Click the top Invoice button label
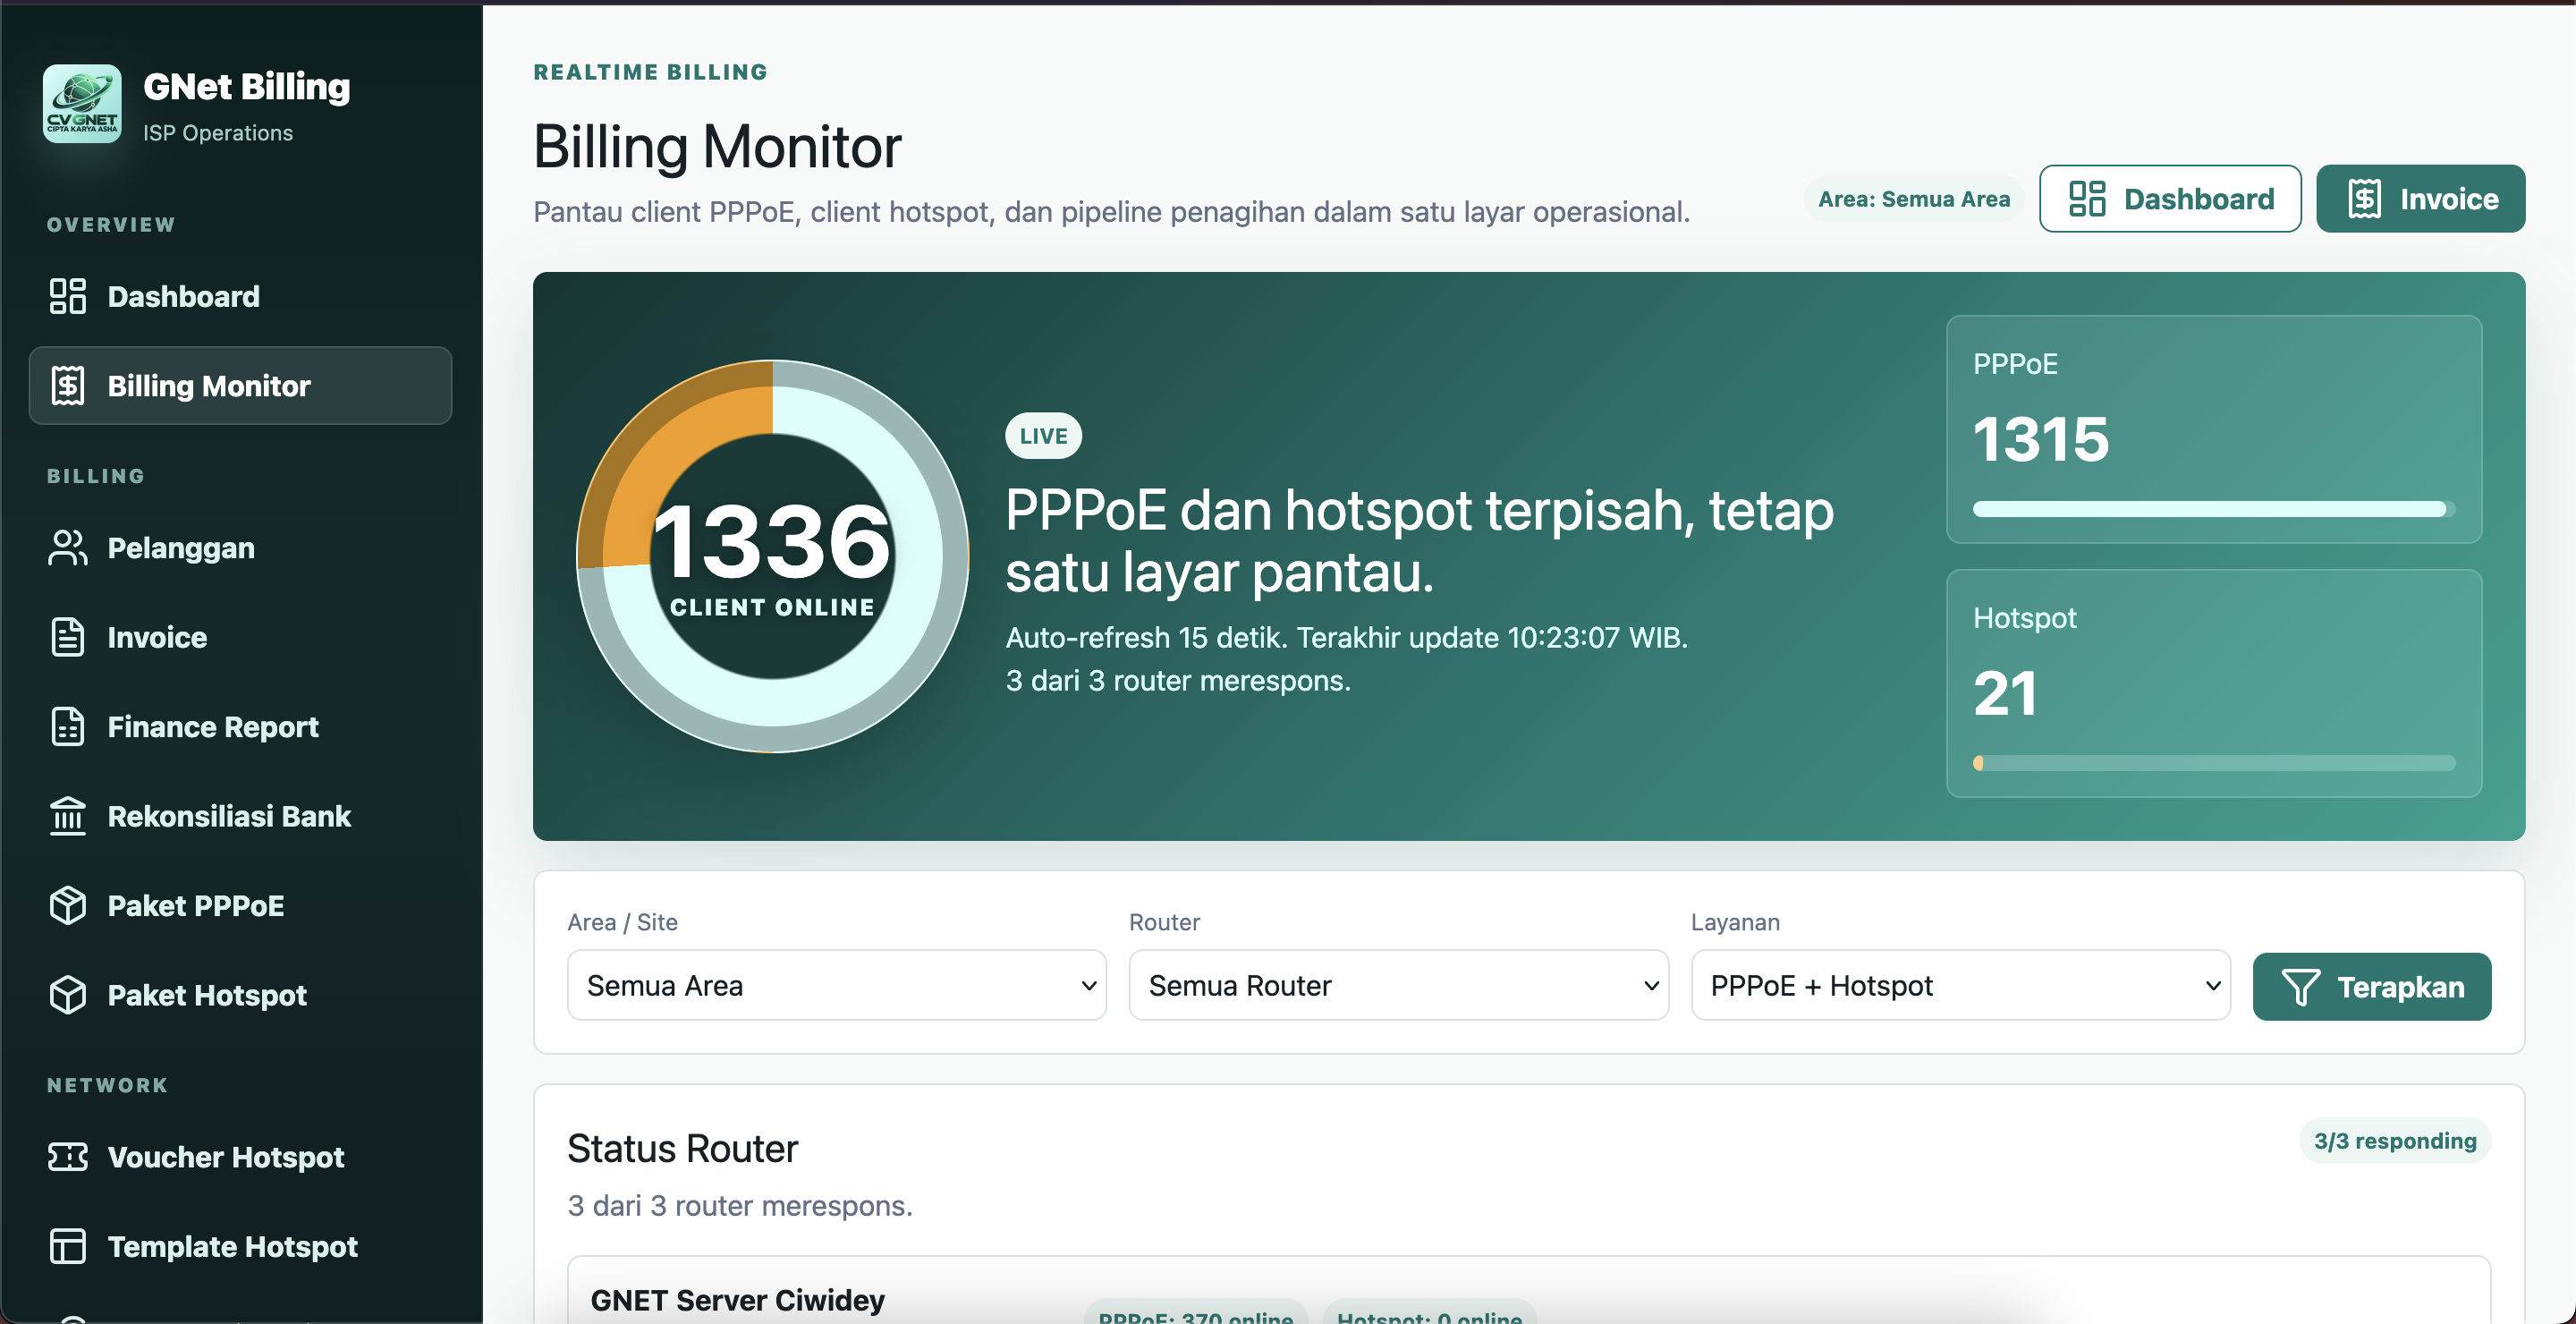Image resolution: width=2576 pixels, height=1324 pixels. 2449,199
